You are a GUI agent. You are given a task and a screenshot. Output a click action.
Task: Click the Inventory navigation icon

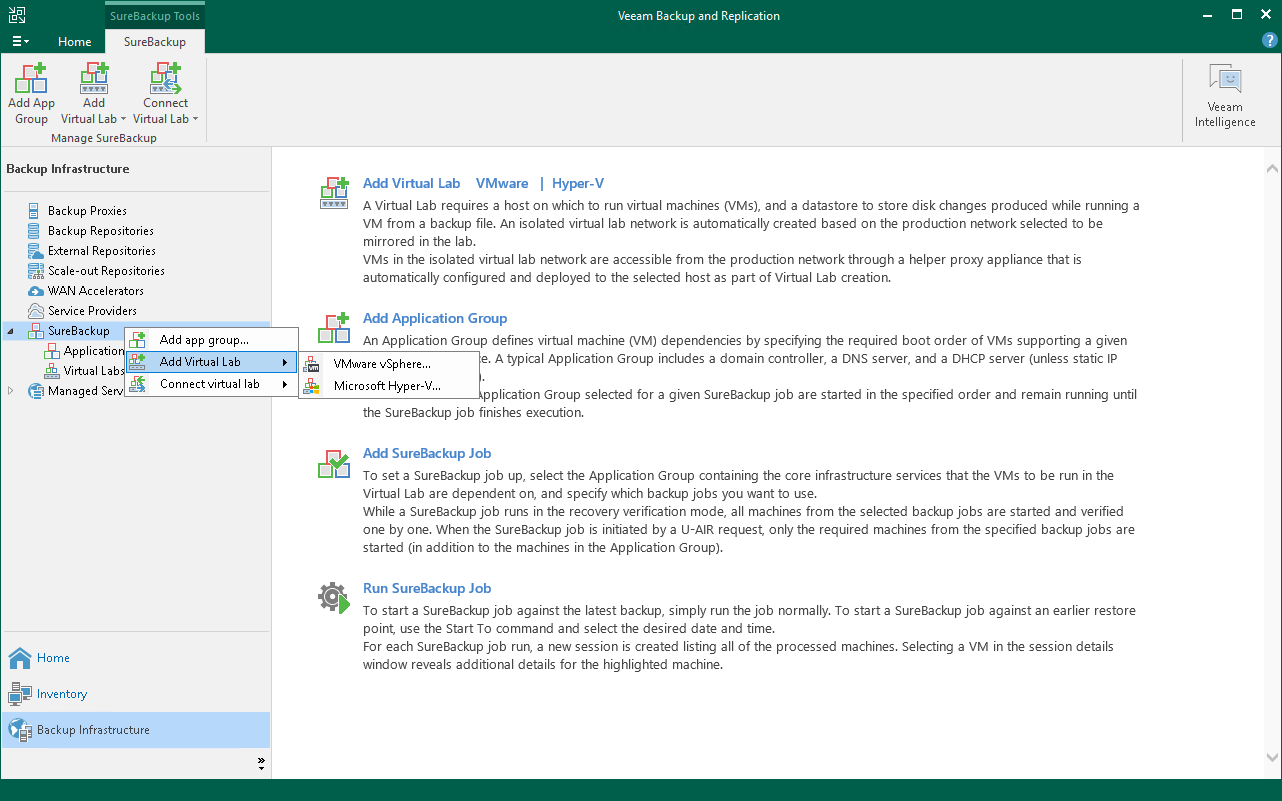(x=20, y=694)
